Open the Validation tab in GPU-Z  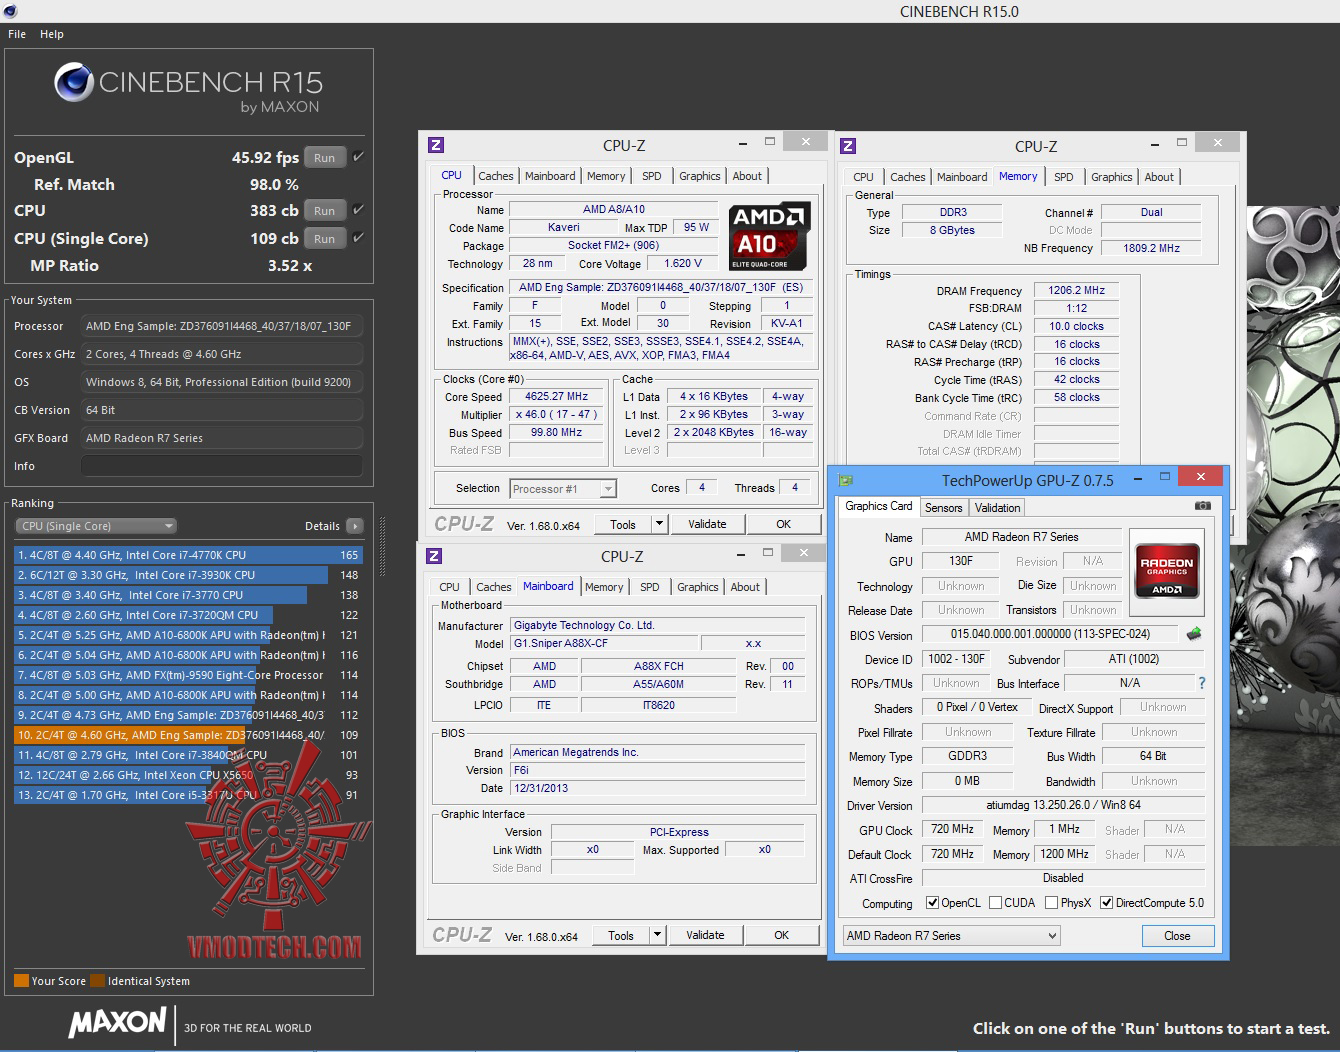point(997,508)
